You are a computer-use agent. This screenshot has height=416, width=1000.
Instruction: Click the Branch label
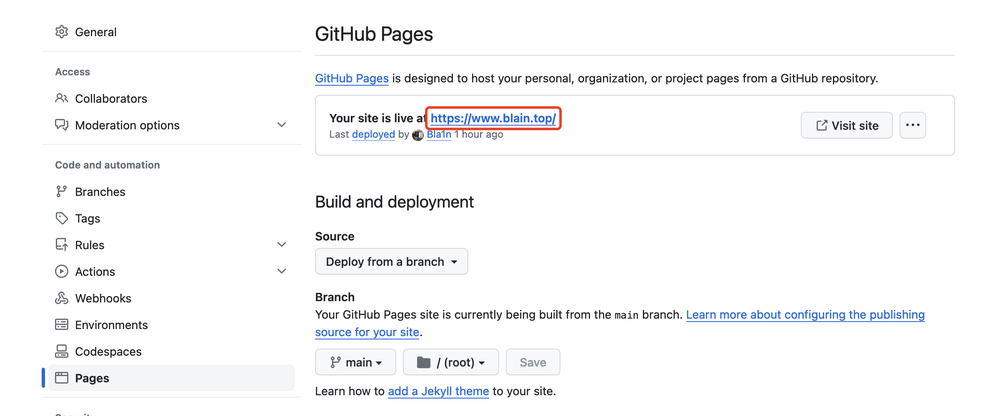[x=334, y=297]
